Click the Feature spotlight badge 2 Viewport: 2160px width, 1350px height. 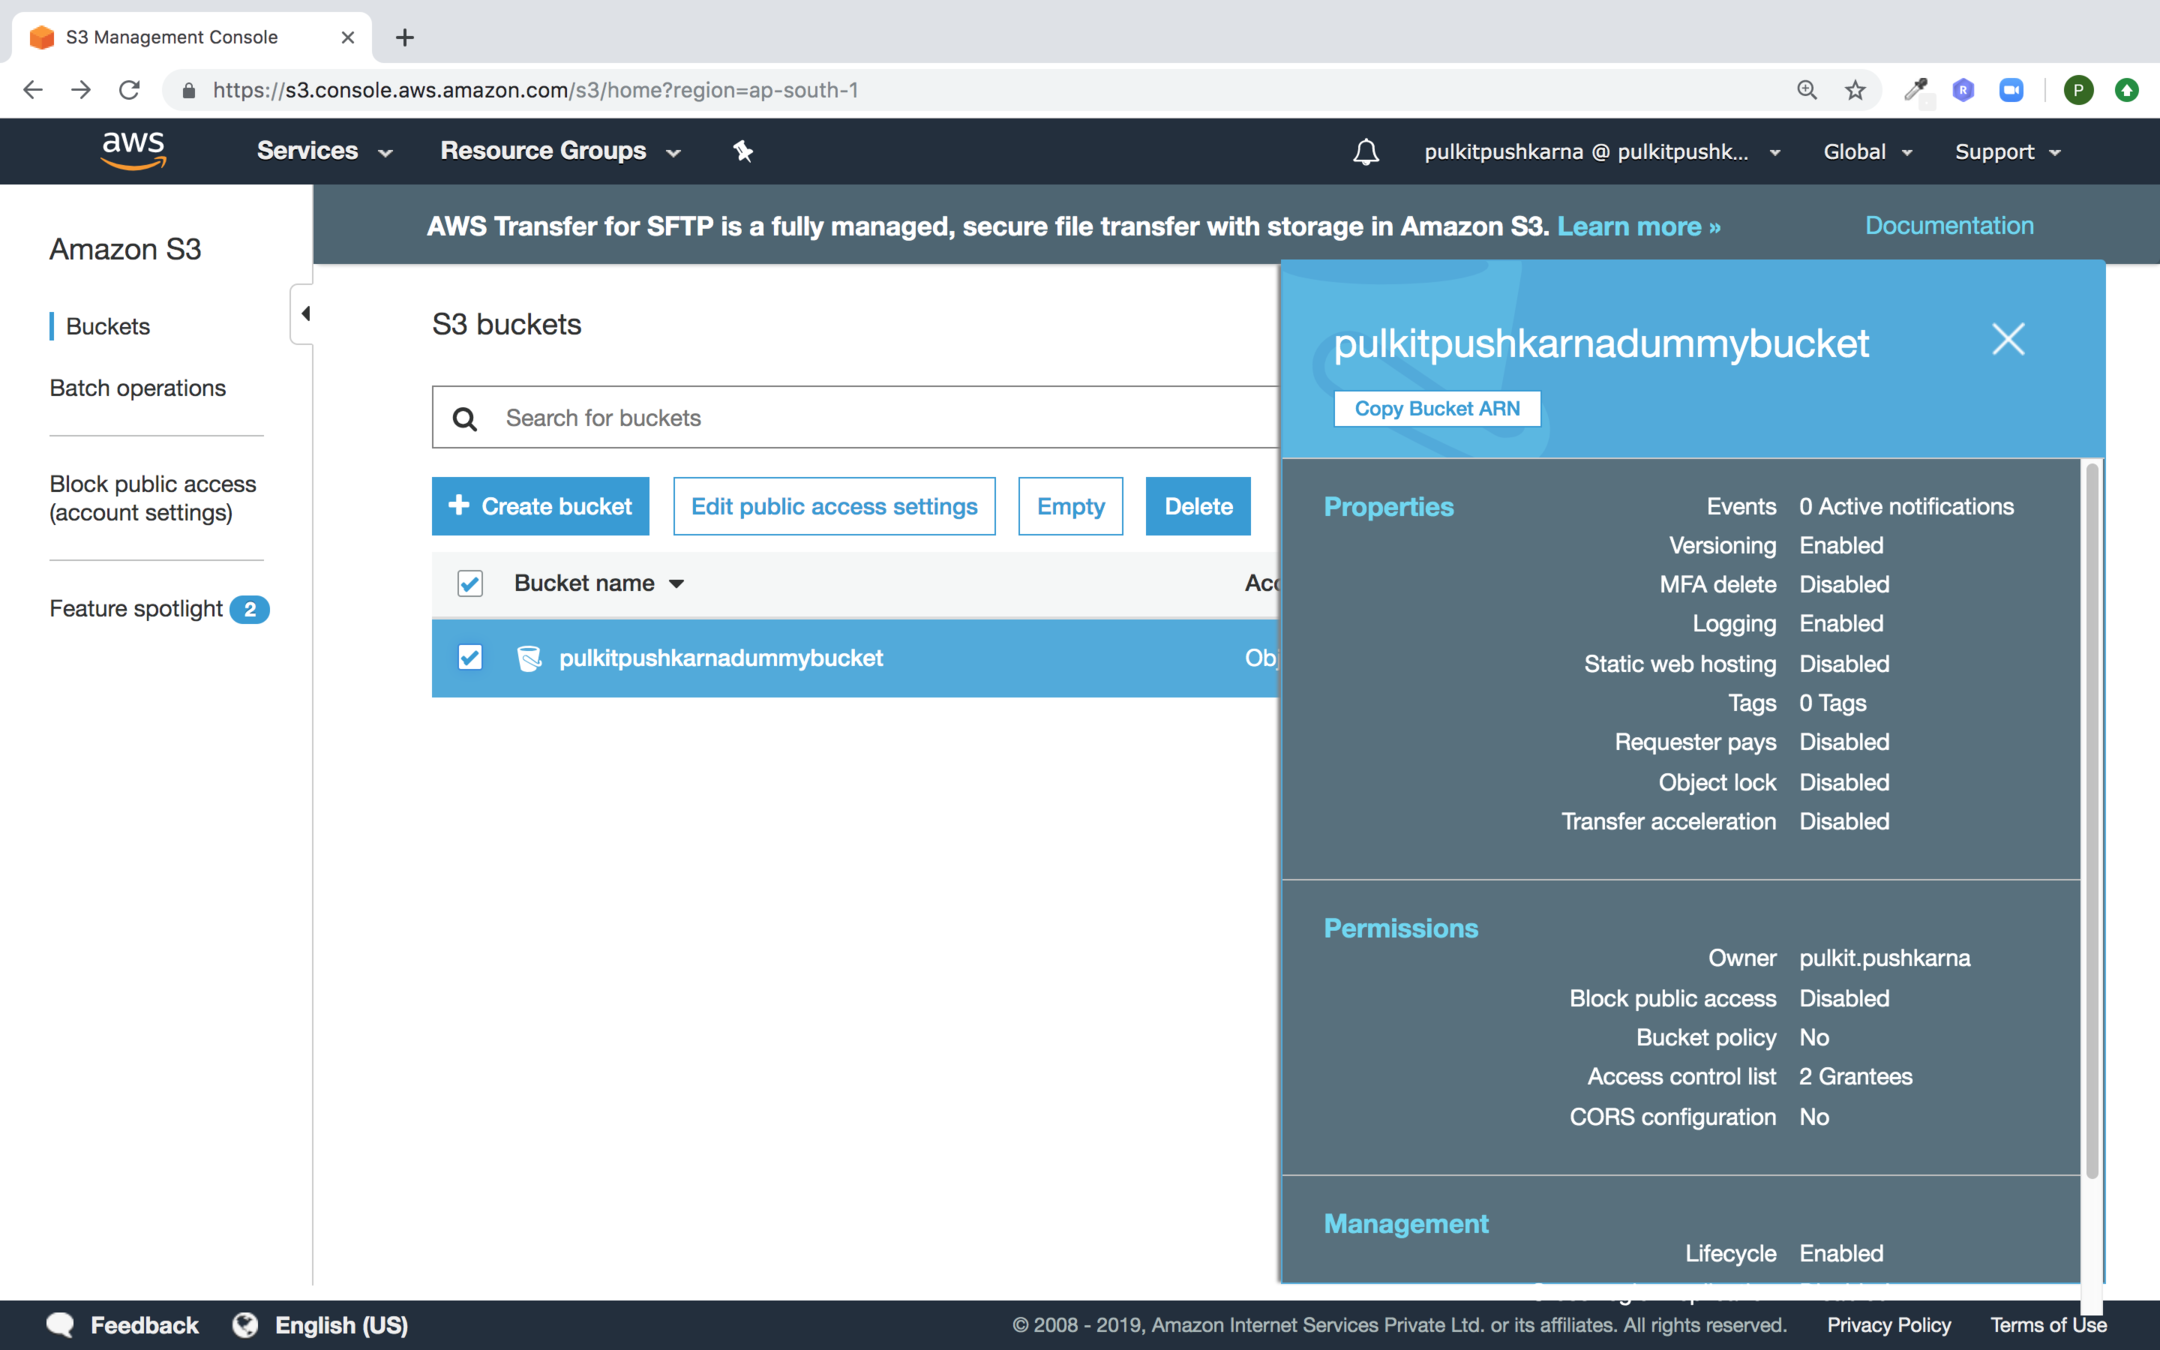point(249,609)
